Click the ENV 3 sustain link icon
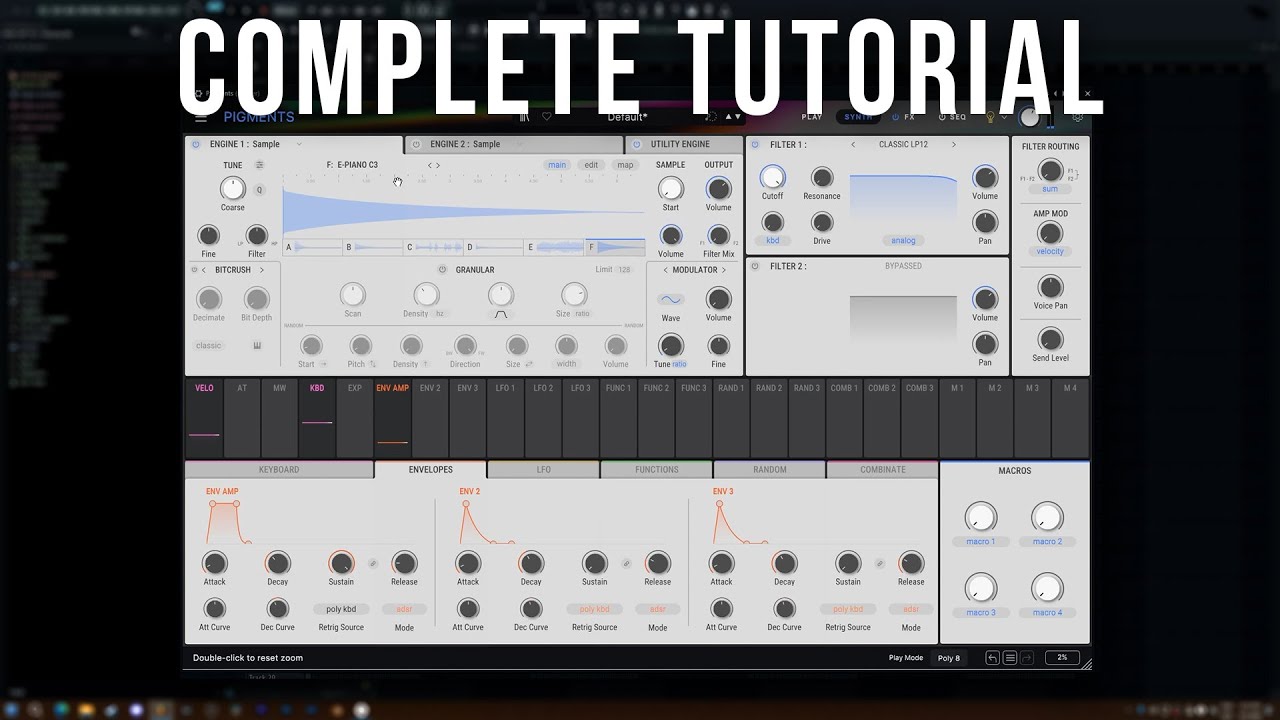The width and height of the screenshot is (1280, 720). pos(880,564)
